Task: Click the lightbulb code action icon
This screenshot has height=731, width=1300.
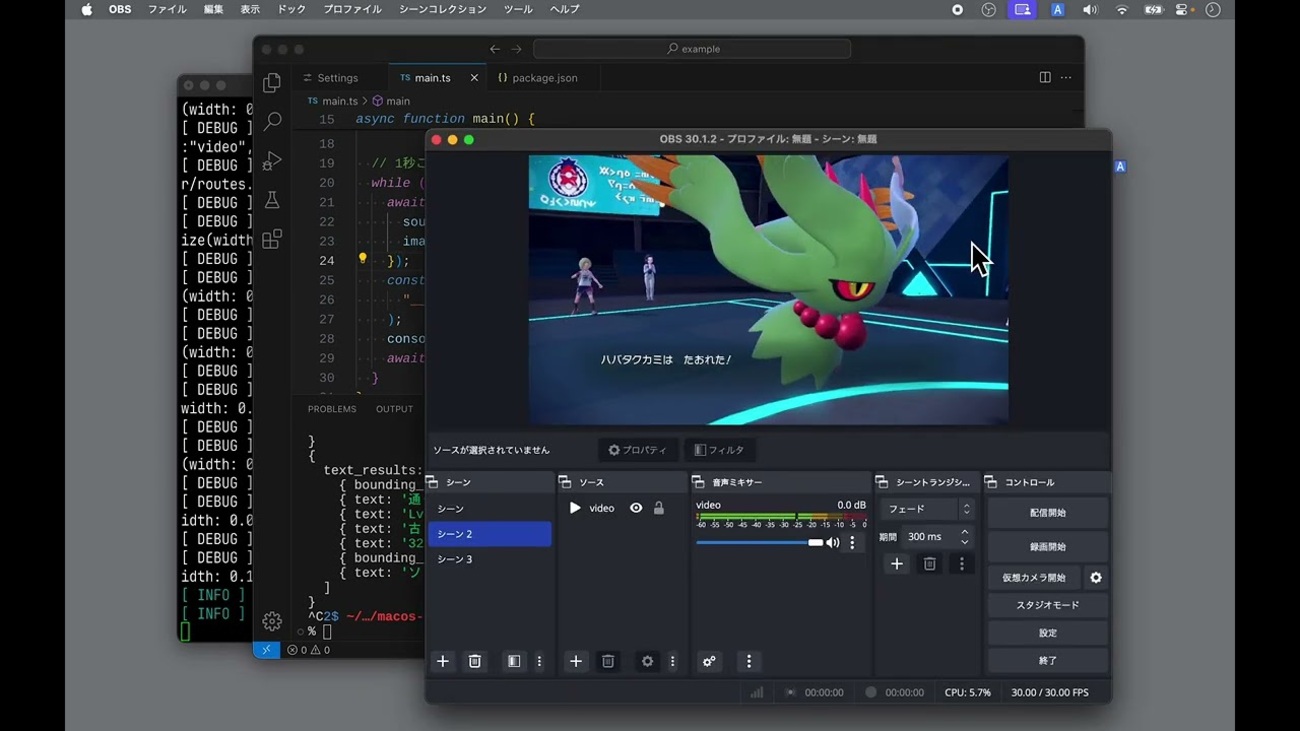Action: tap(363, 259)
